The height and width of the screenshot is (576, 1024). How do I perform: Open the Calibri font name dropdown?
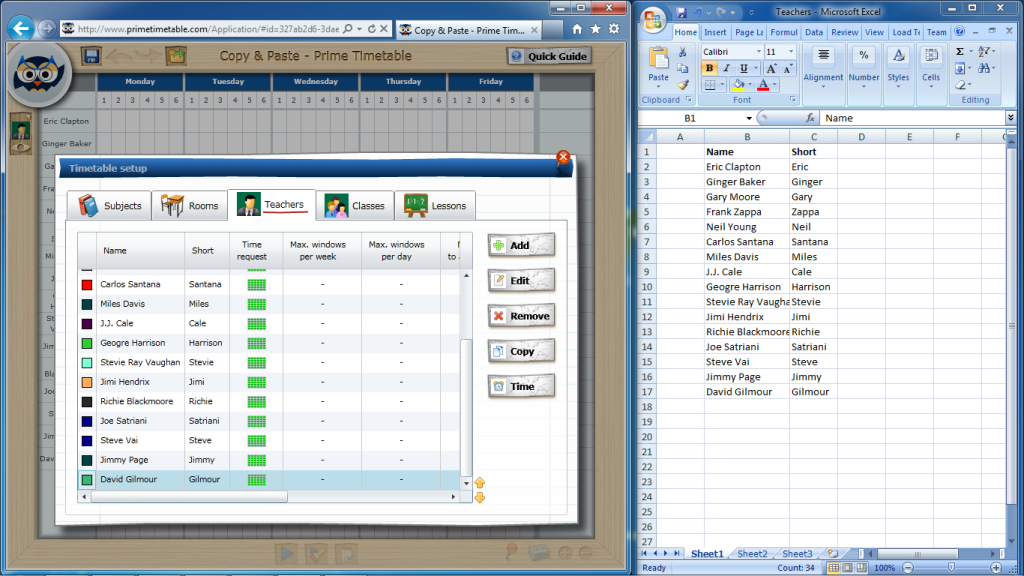[759, 52]
